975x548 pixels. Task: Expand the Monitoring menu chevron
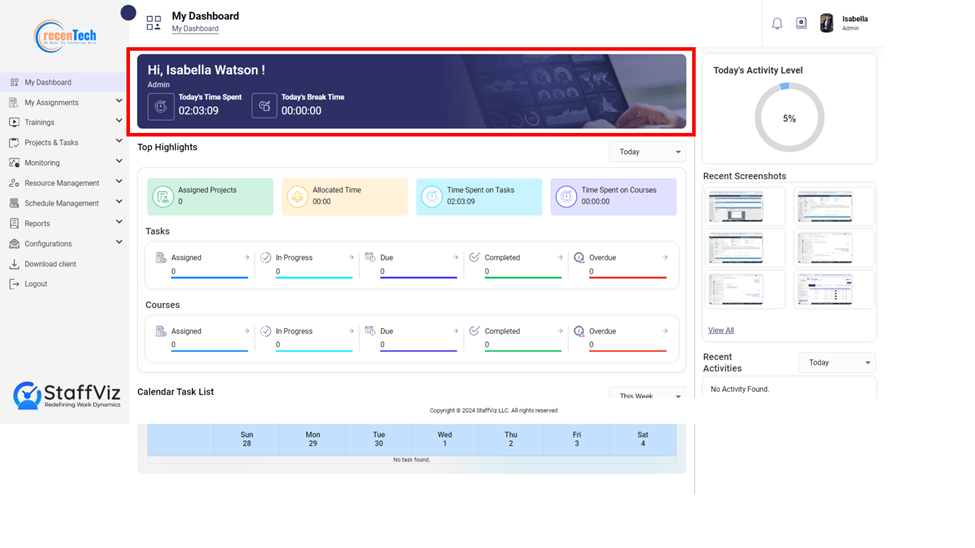point(119,161)
